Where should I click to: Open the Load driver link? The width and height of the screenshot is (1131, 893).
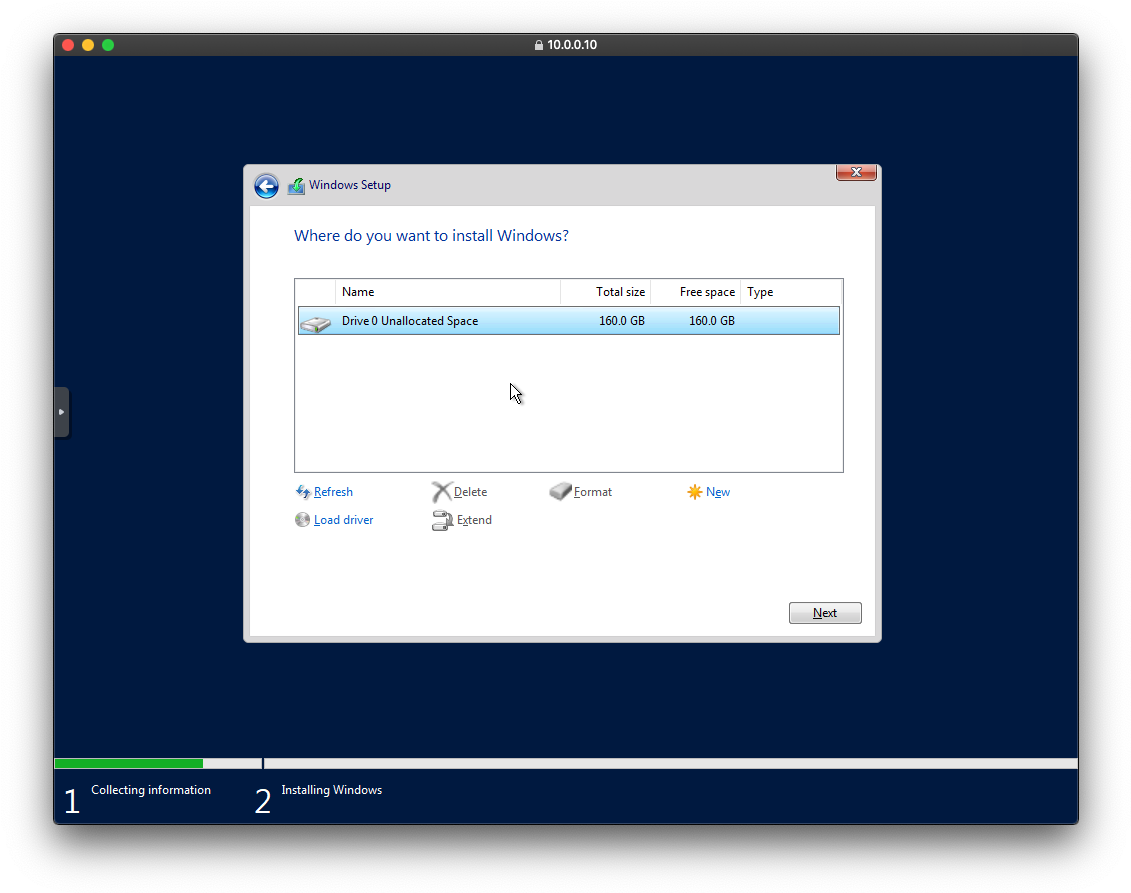[343, 520]
